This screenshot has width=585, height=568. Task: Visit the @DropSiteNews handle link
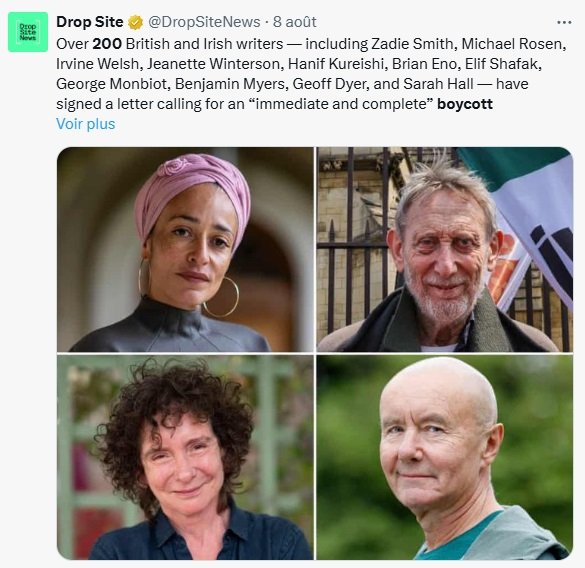[x=204, y=22]
